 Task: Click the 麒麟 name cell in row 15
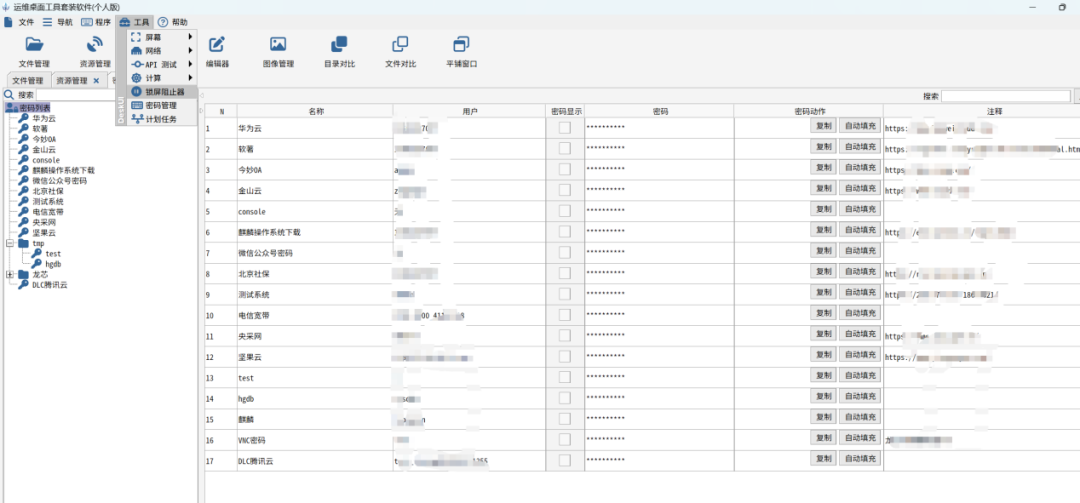click(x=315, y=419)
